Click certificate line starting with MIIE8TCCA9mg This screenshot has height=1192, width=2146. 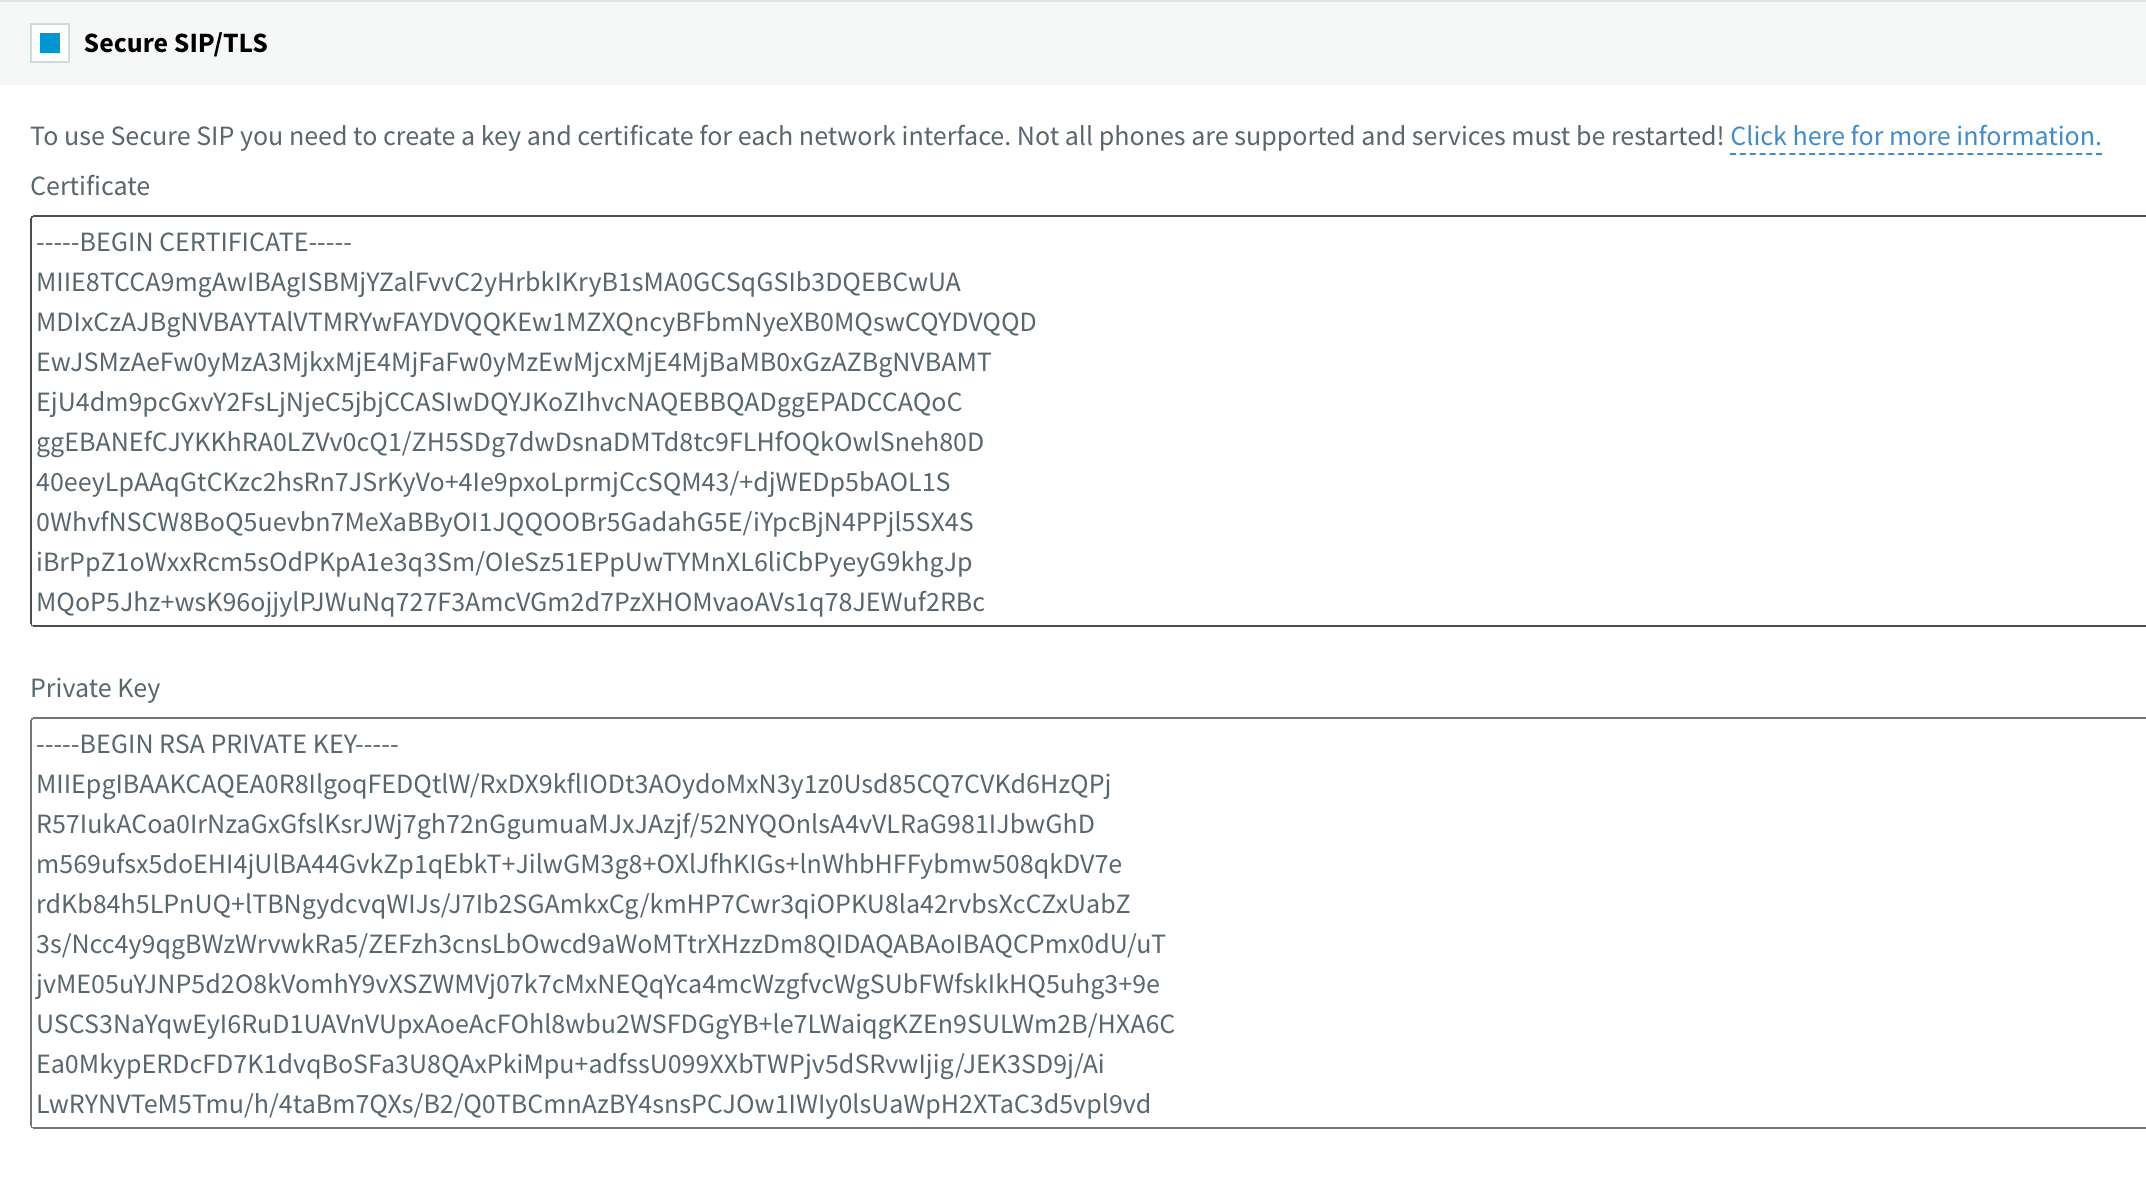click(x=498, y=282)
